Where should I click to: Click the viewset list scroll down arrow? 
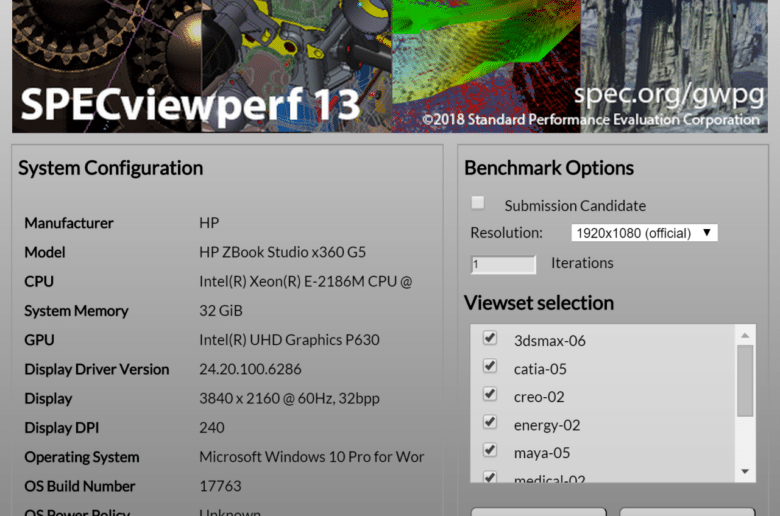(x=745, y=471)
